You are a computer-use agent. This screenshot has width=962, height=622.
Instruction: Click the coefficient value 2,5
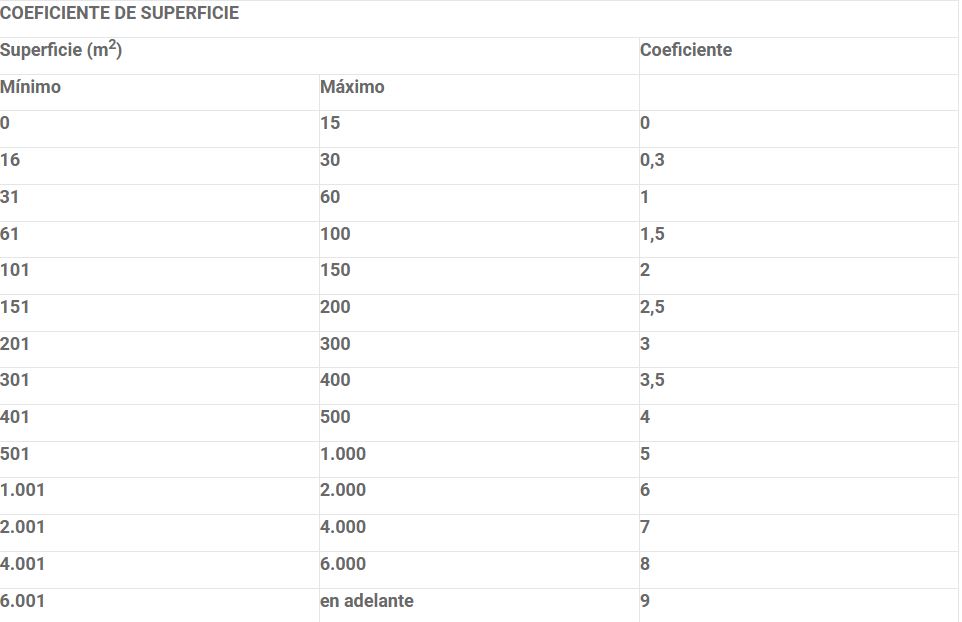point(652,307)
